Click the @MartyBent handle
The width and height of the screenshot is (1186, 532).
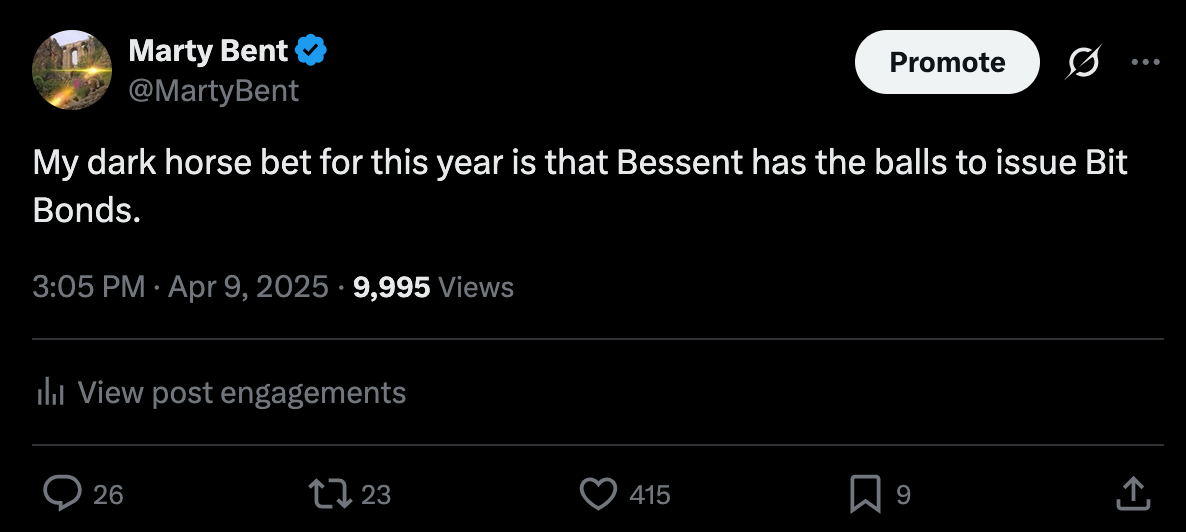pos(213,91)
